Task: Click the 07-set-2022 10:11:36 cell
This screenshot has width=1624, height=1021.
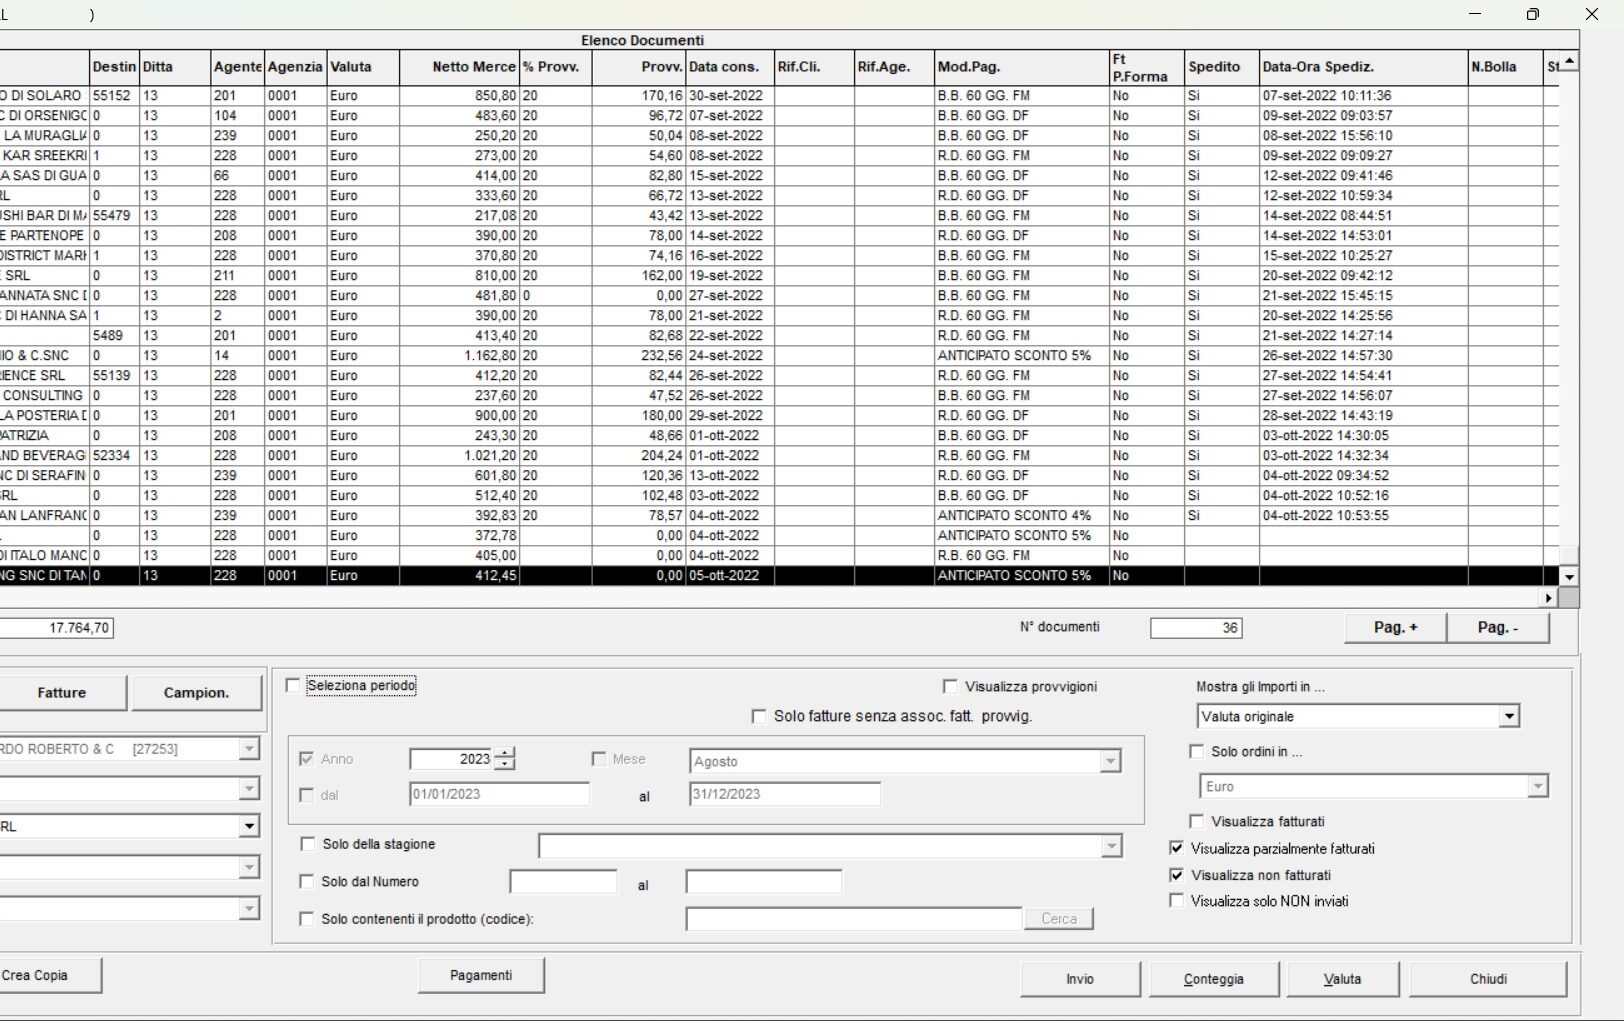Action: [1363, 96]
